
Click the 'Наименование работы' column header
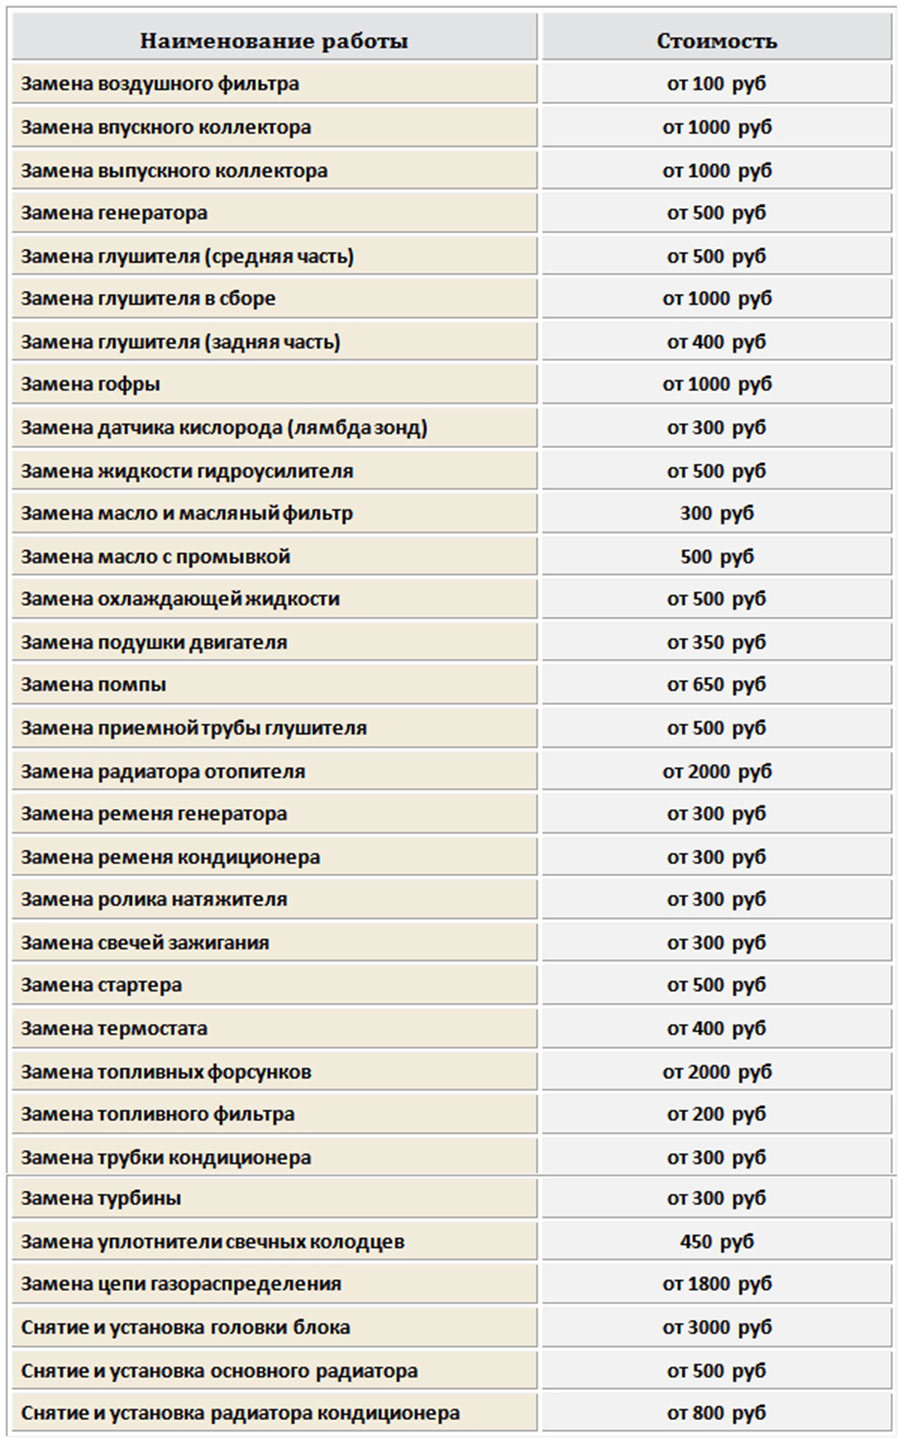click(273, 41)
